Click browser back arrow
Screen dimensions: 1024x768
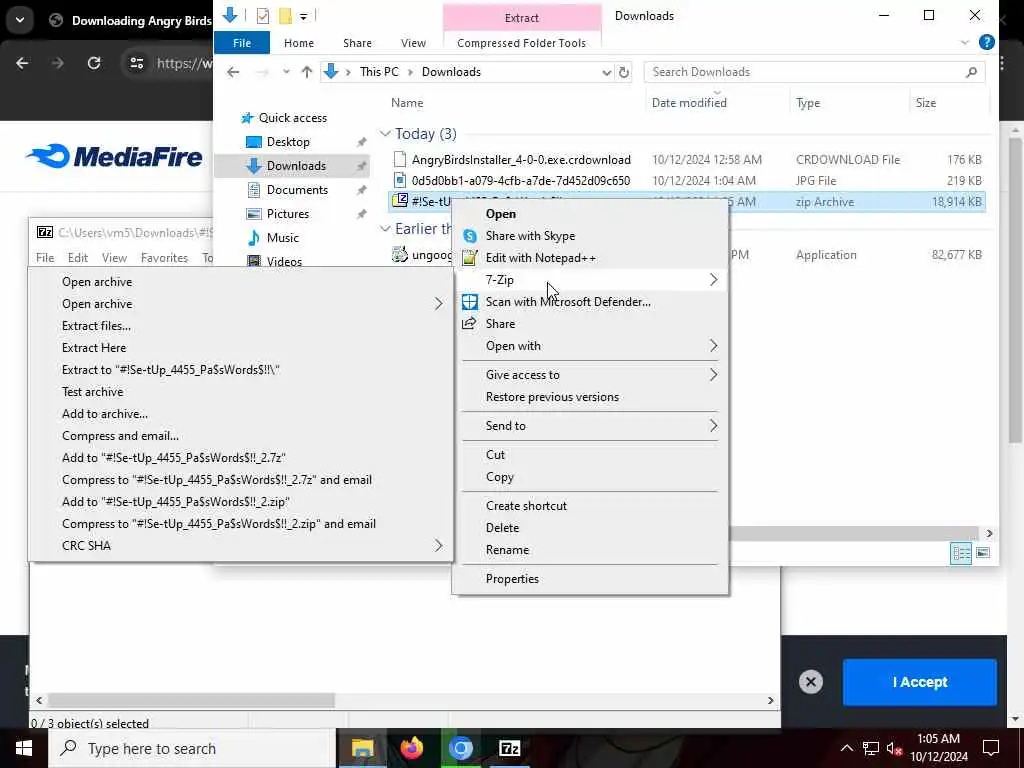coord(22,63)
